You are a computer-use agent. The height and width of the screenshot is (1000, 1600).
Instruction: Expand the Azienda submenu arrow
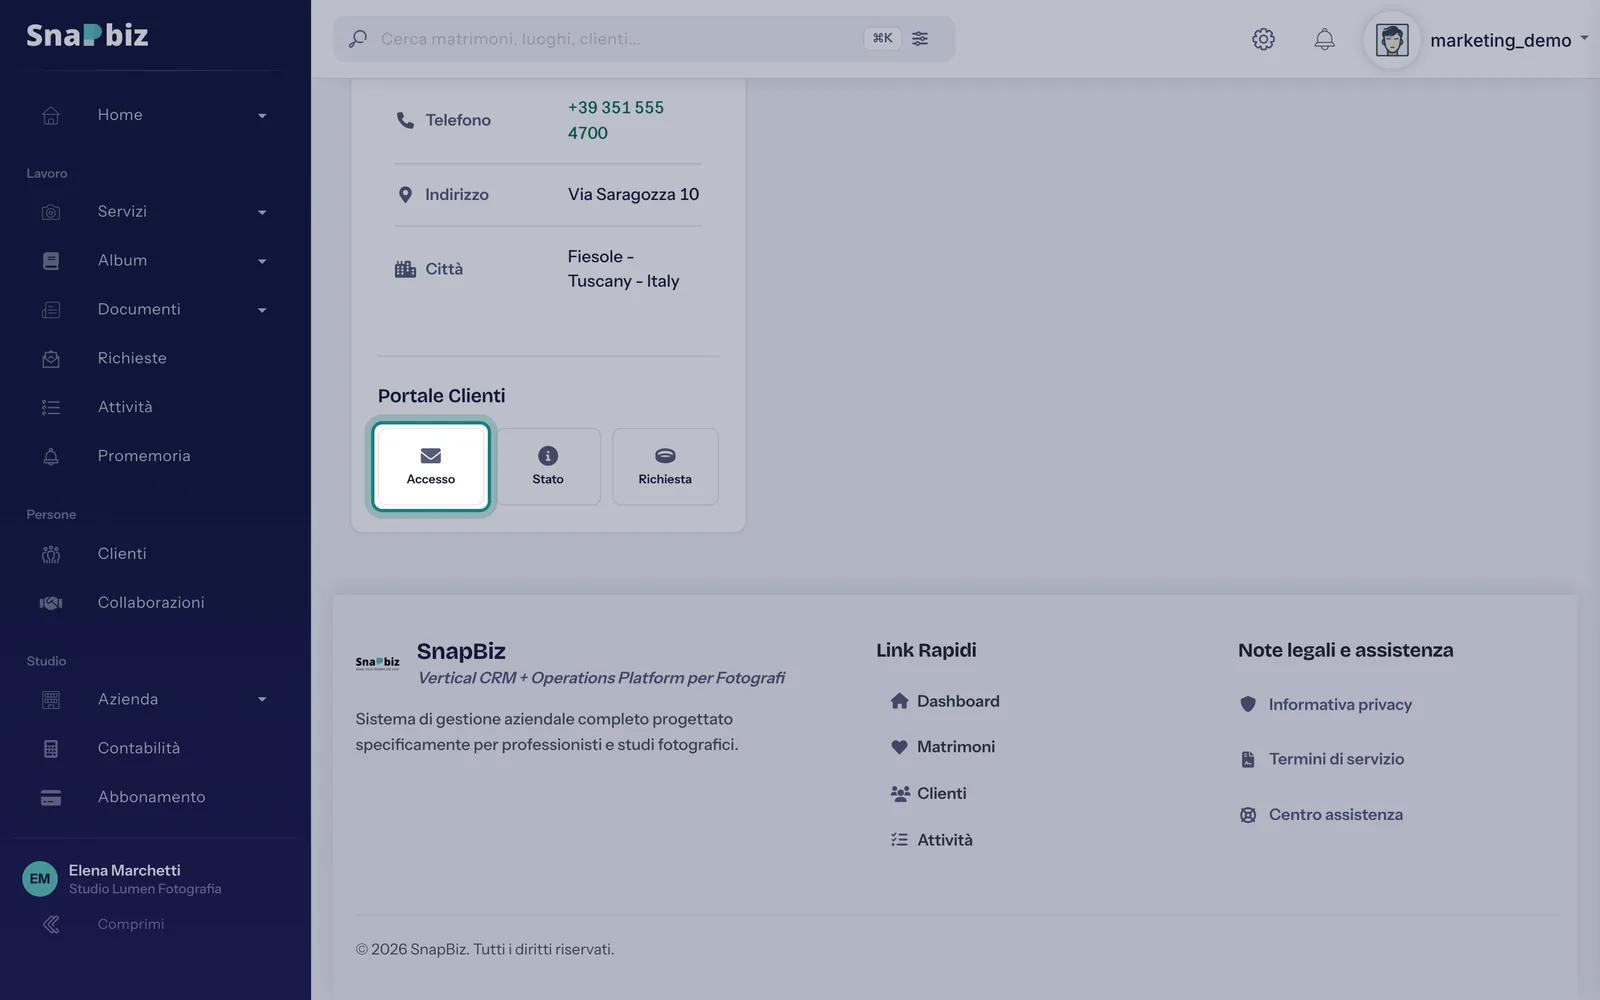tap(262, 700)
